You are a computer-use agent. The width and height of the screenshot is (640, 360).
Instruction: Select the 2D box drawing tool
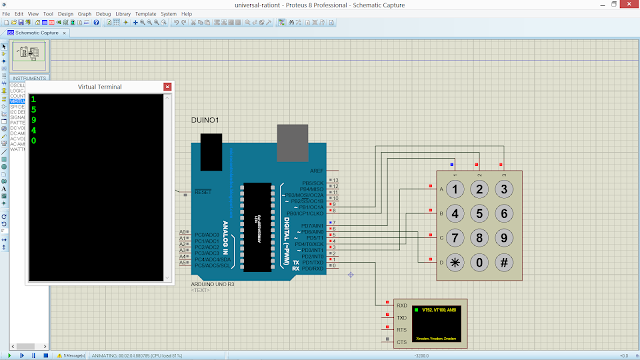click(x=4, y=160)
